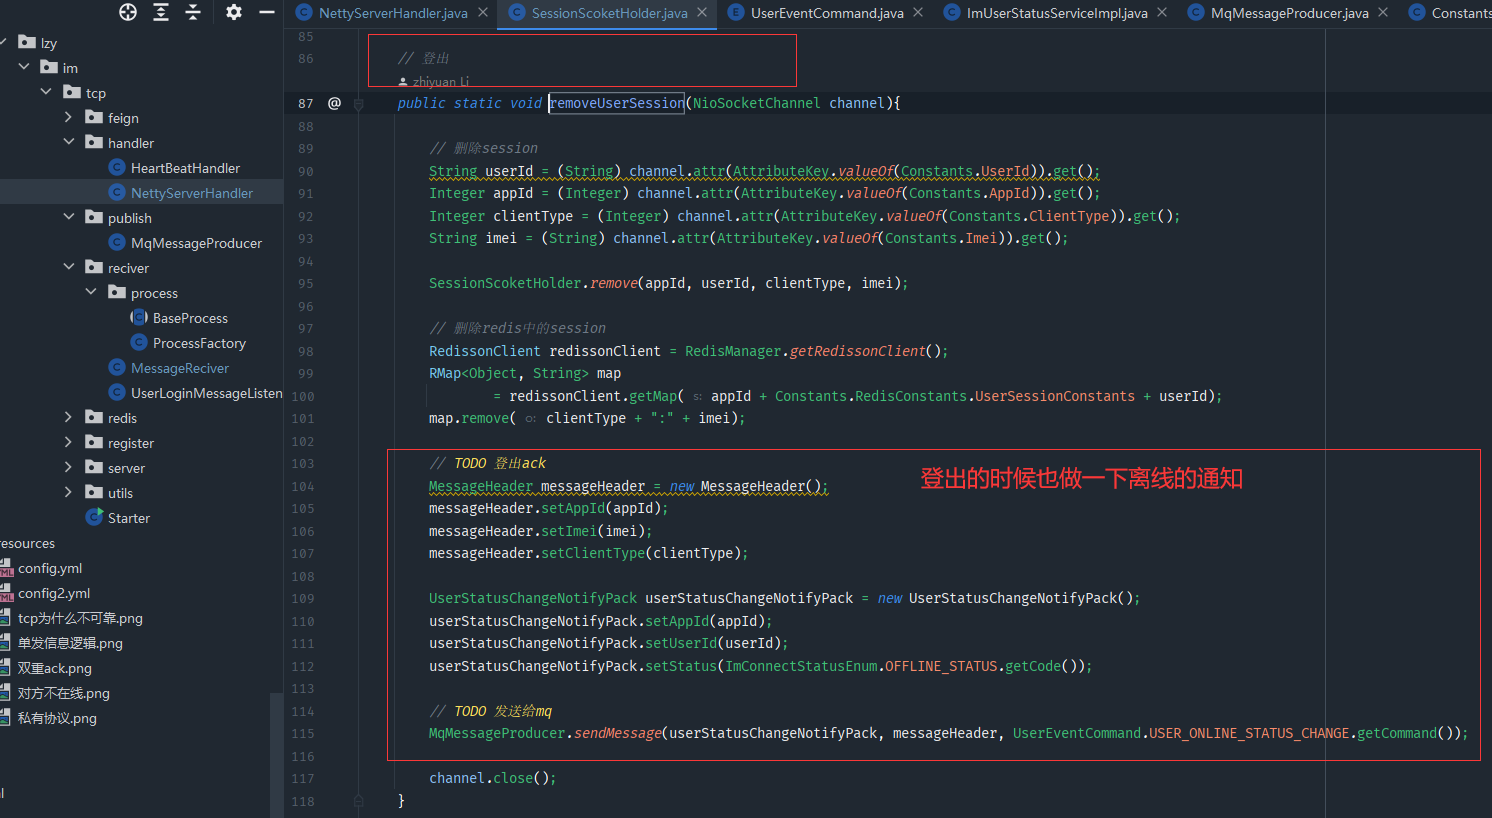This screenshot has height=818, width=1492.
Task: Click the handler folder icon
Action: [94, 142]
